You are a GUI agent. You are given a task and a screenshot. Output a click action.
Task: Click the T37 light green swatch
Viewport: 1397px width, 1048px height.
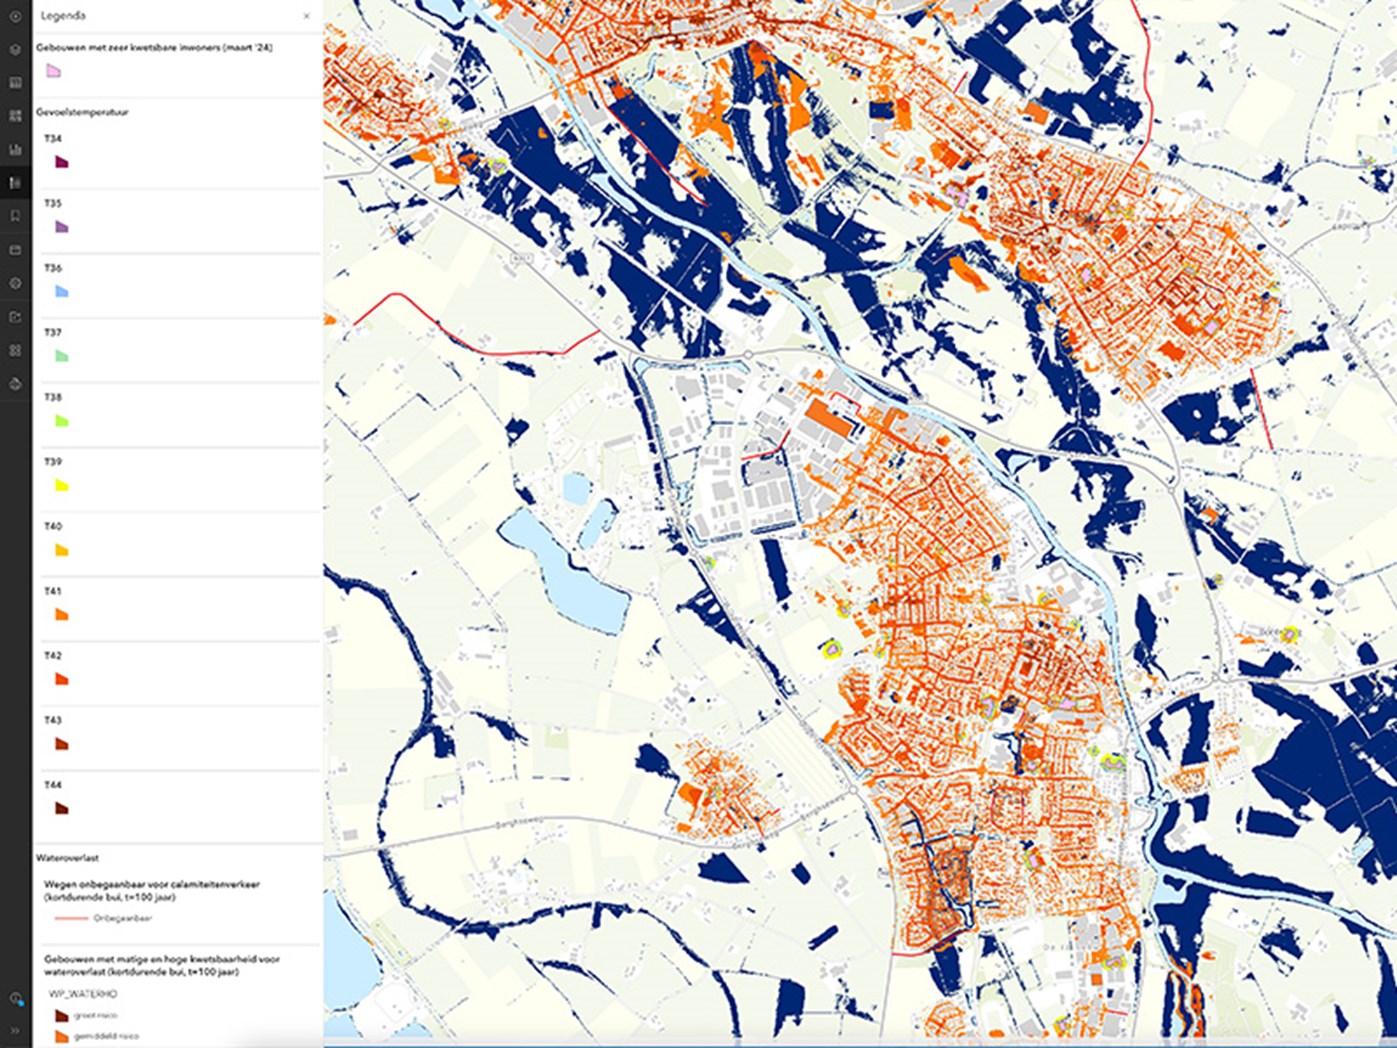(61, 356)
